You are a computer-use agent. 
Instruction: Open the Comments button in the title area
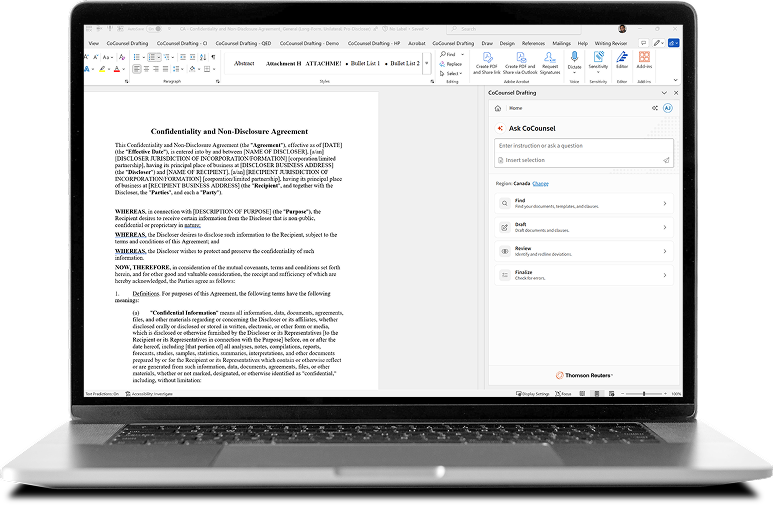pos(643,43)
